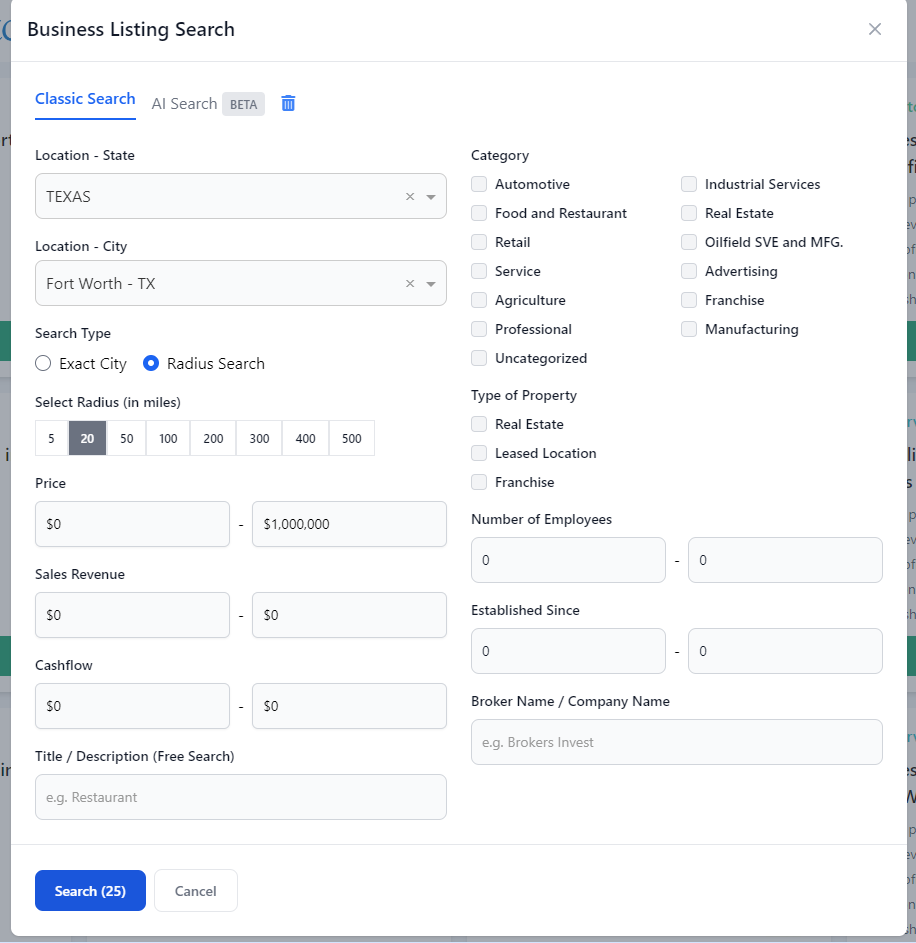Select the Classic Search tab
The width and height of the screenshot is (916, 943).
[85, 99]
